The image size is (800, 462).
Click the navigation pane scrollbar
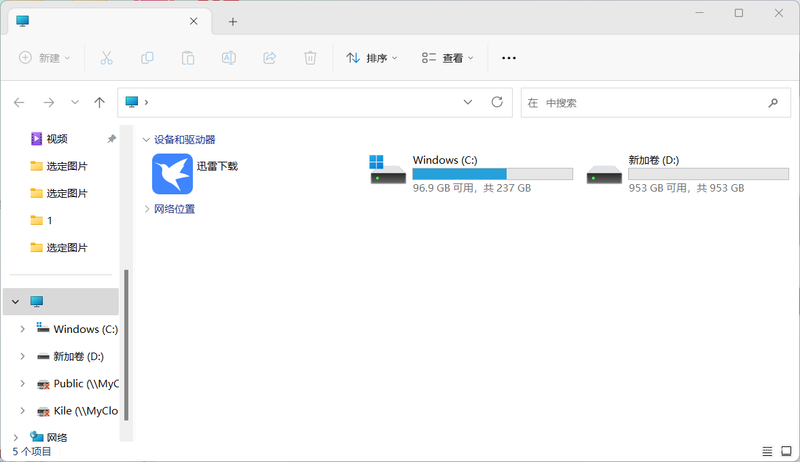126,345
